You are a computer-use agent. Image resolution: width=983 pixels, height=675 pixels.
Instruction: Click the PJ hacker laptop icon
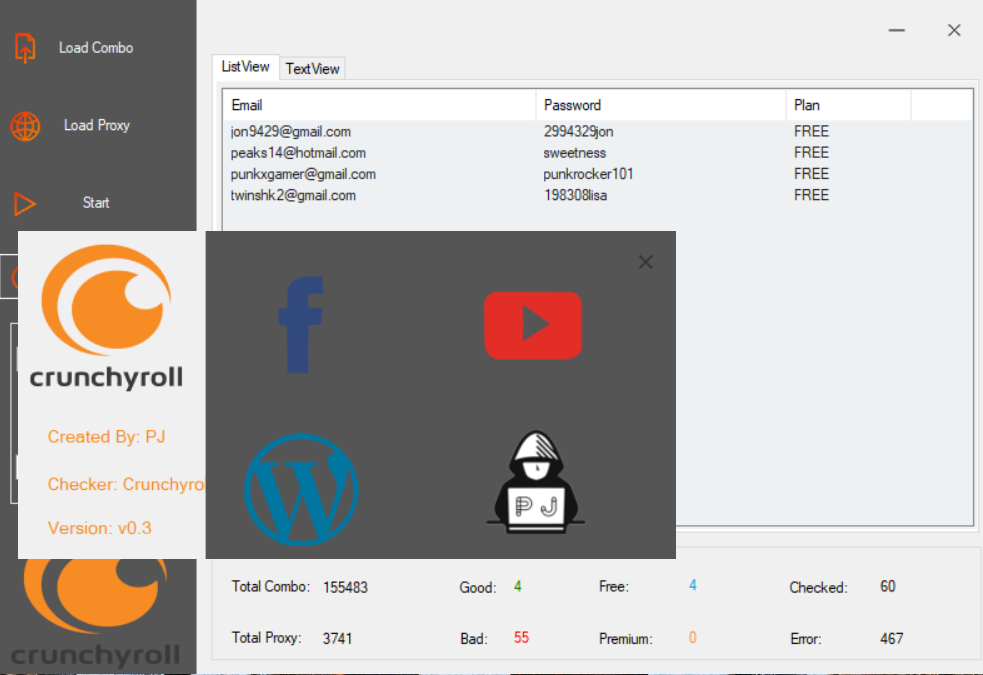(535, 482)
